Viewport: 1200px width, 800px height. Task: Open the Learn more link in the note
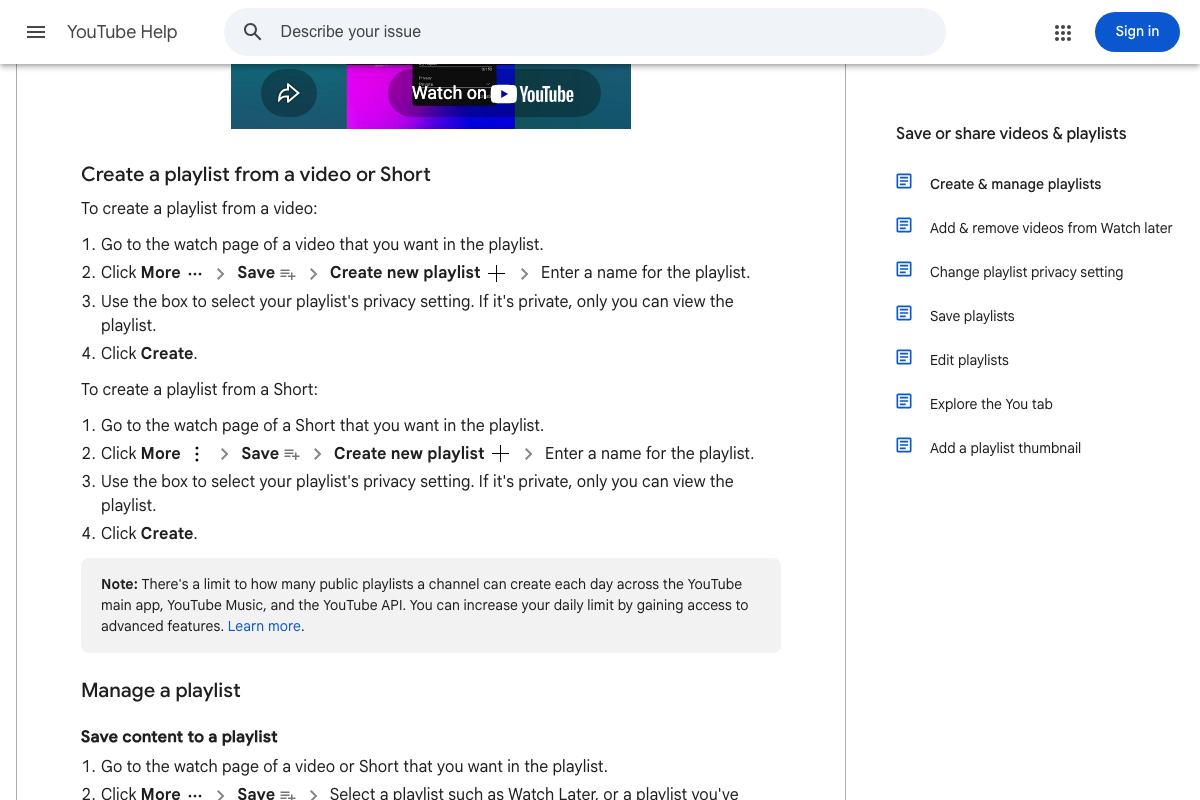coord(264,626)
